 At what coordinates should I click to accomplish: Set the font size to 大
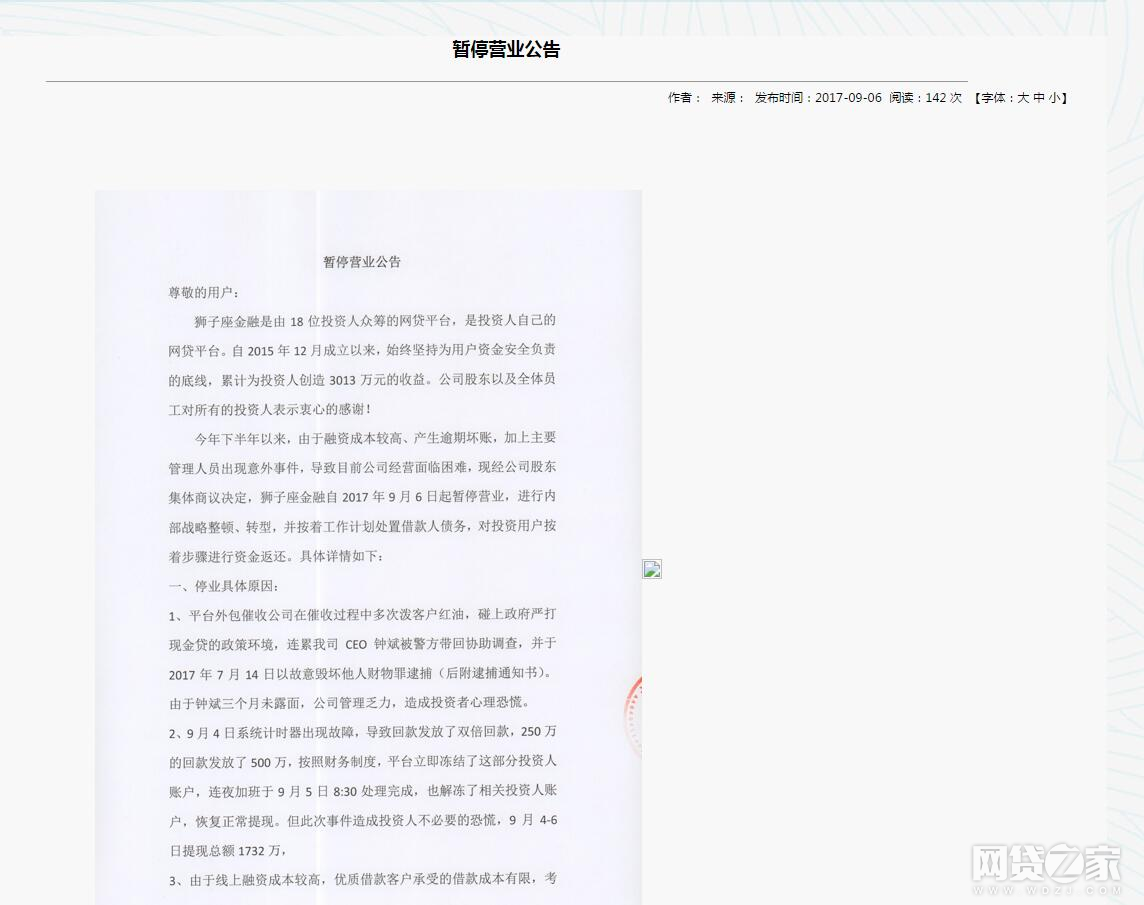pyautogui.click(x=1023, y=98)
